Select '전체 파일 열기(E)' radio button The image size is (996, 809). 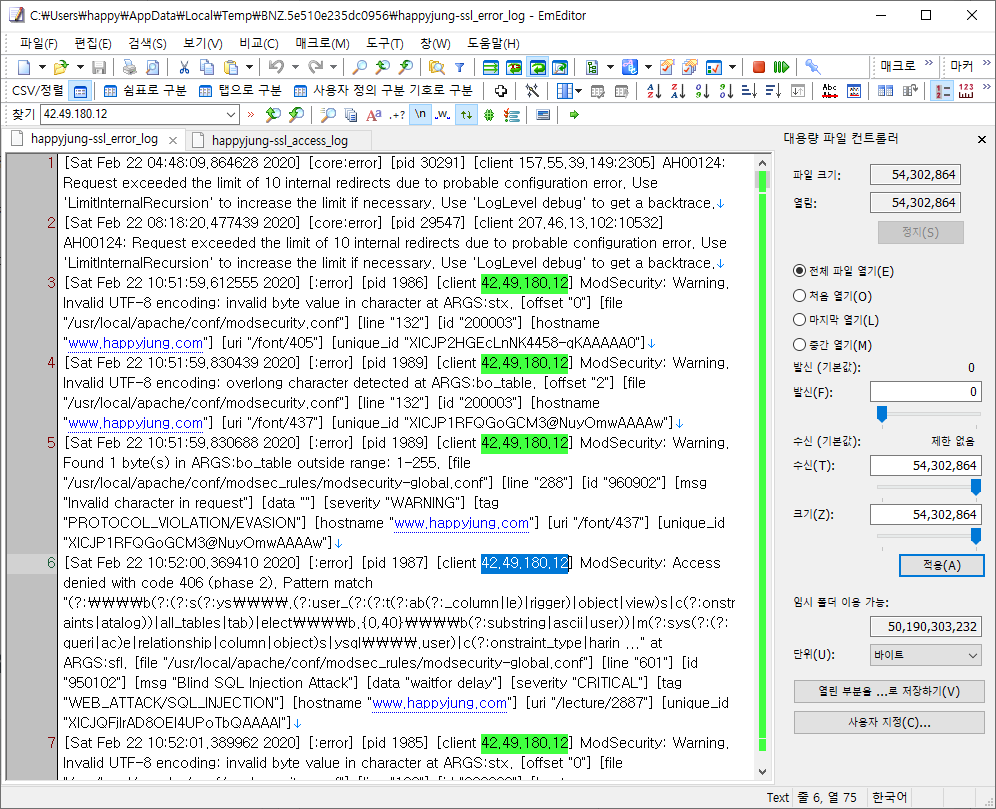click(x=799, y=271)
